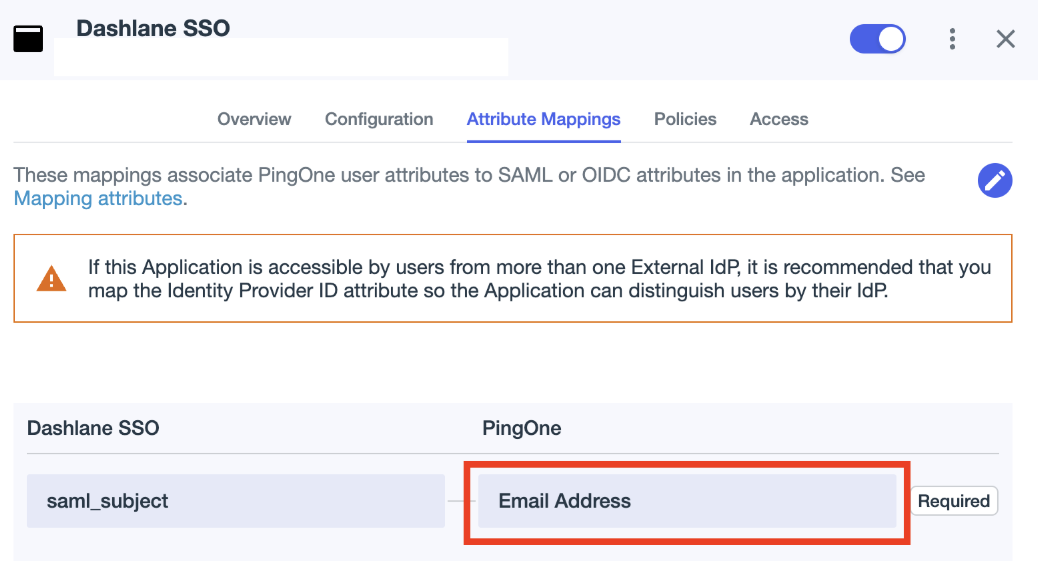Click the Dashlane SSO application window icon

[28, 39]
